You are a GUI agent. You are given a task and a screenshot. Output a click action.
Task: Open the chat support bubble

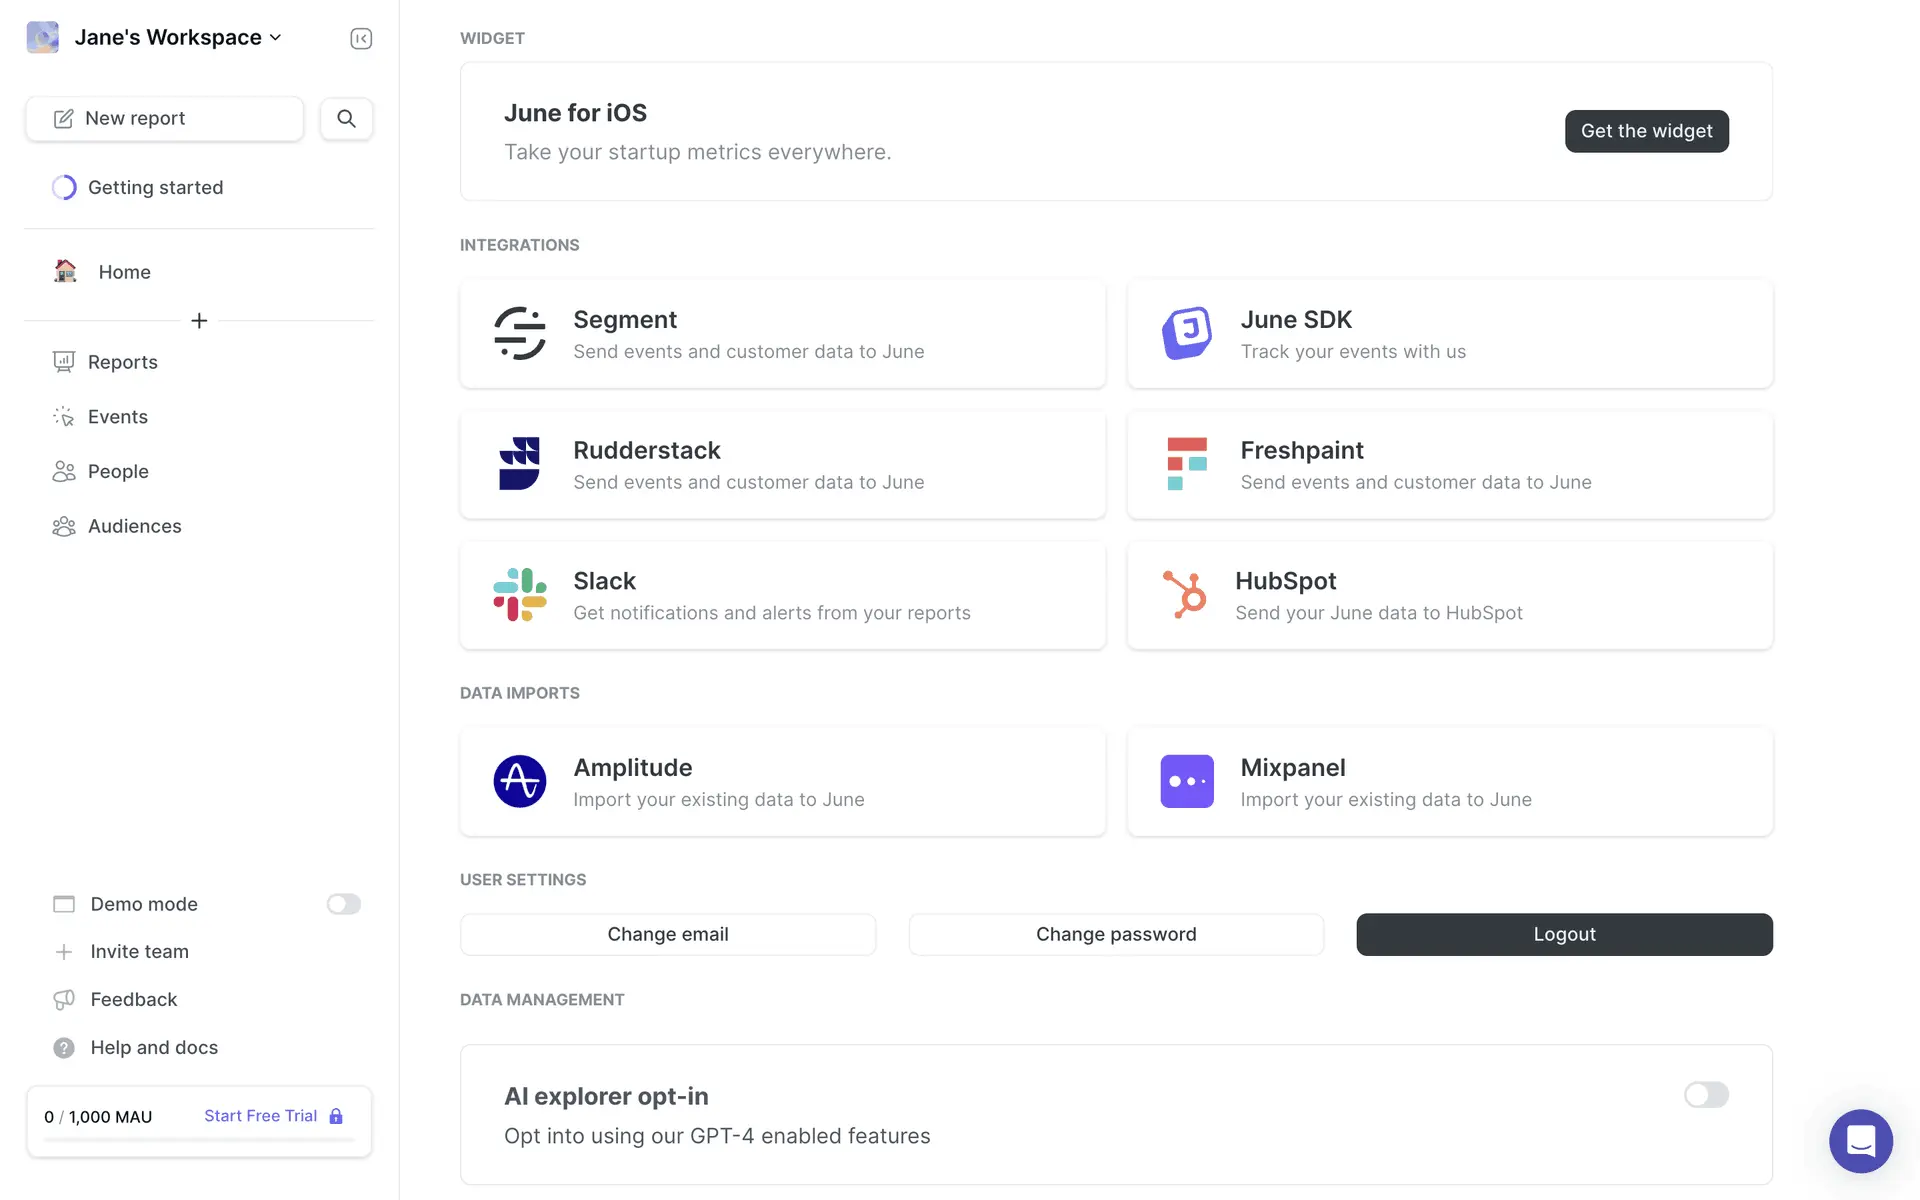click(1860, 1140)
